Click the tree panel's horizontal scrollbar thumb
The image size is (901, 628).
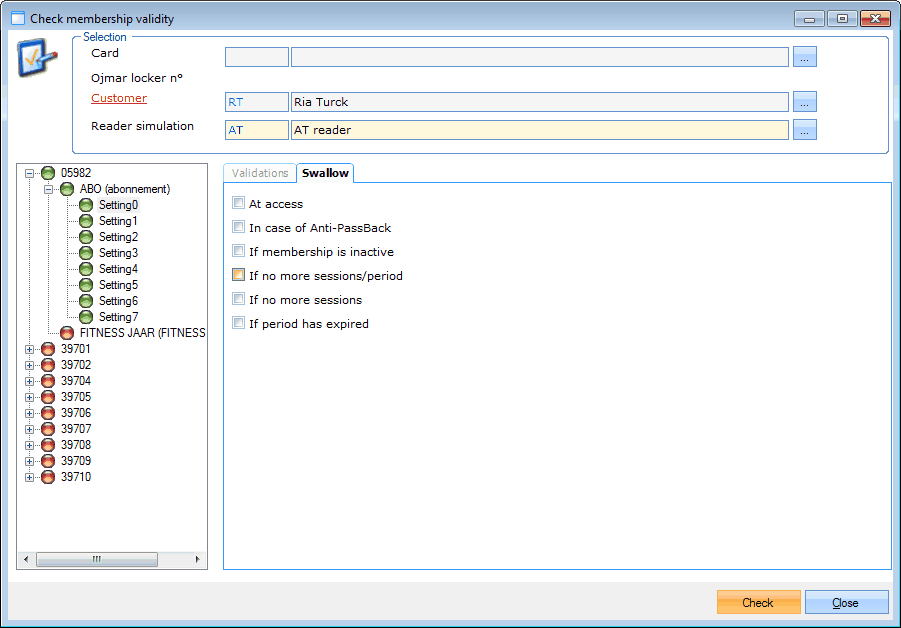pyautogui.click(x=96, y=560)
